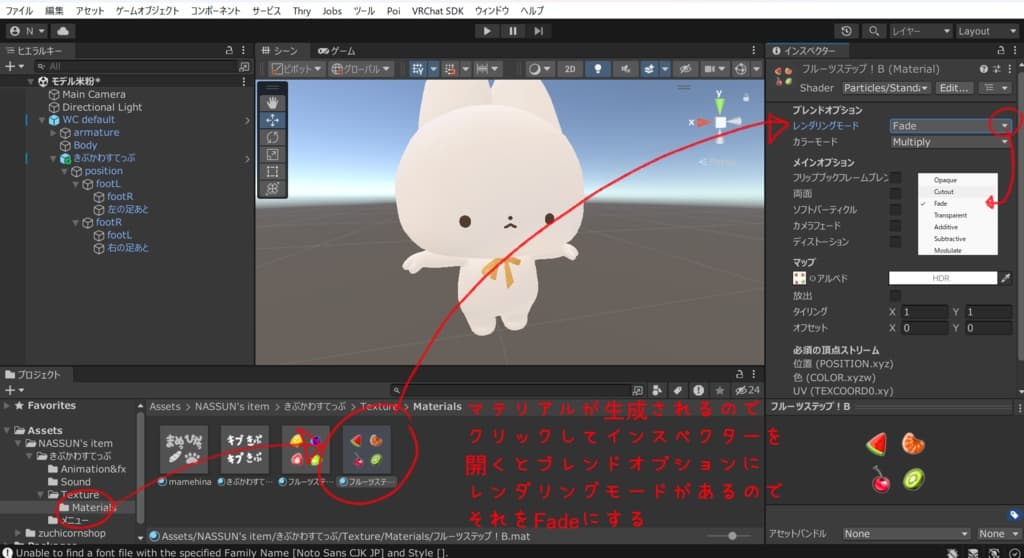Lock the Inspector panel
The image size is (1024, 558).
[x=1000, y=50]
